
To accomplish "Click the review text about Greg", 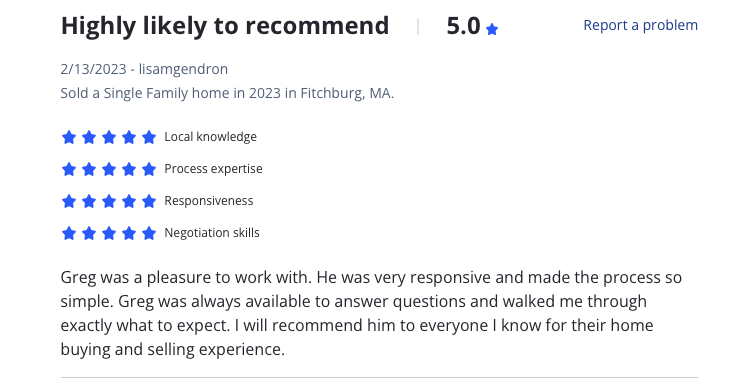I will (x=371, y=313).
